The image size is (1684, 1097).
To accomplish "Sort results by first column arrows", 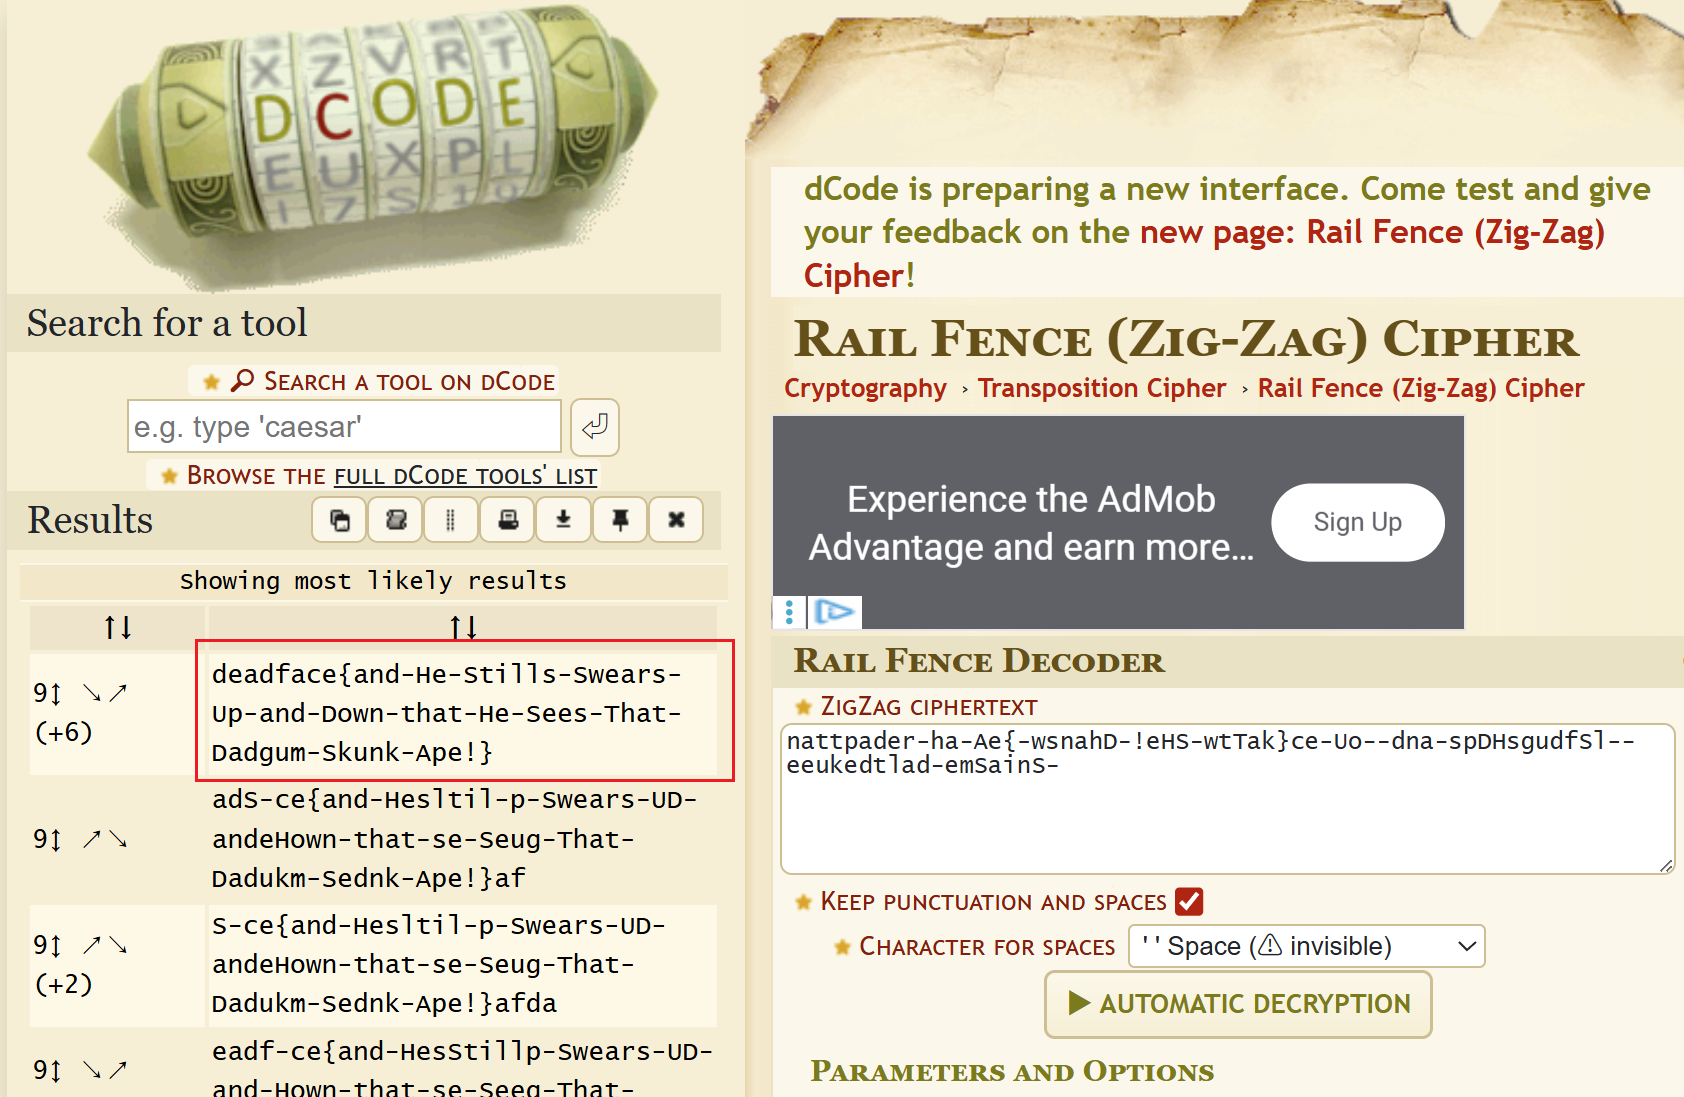I will click(x=118, y=627).
